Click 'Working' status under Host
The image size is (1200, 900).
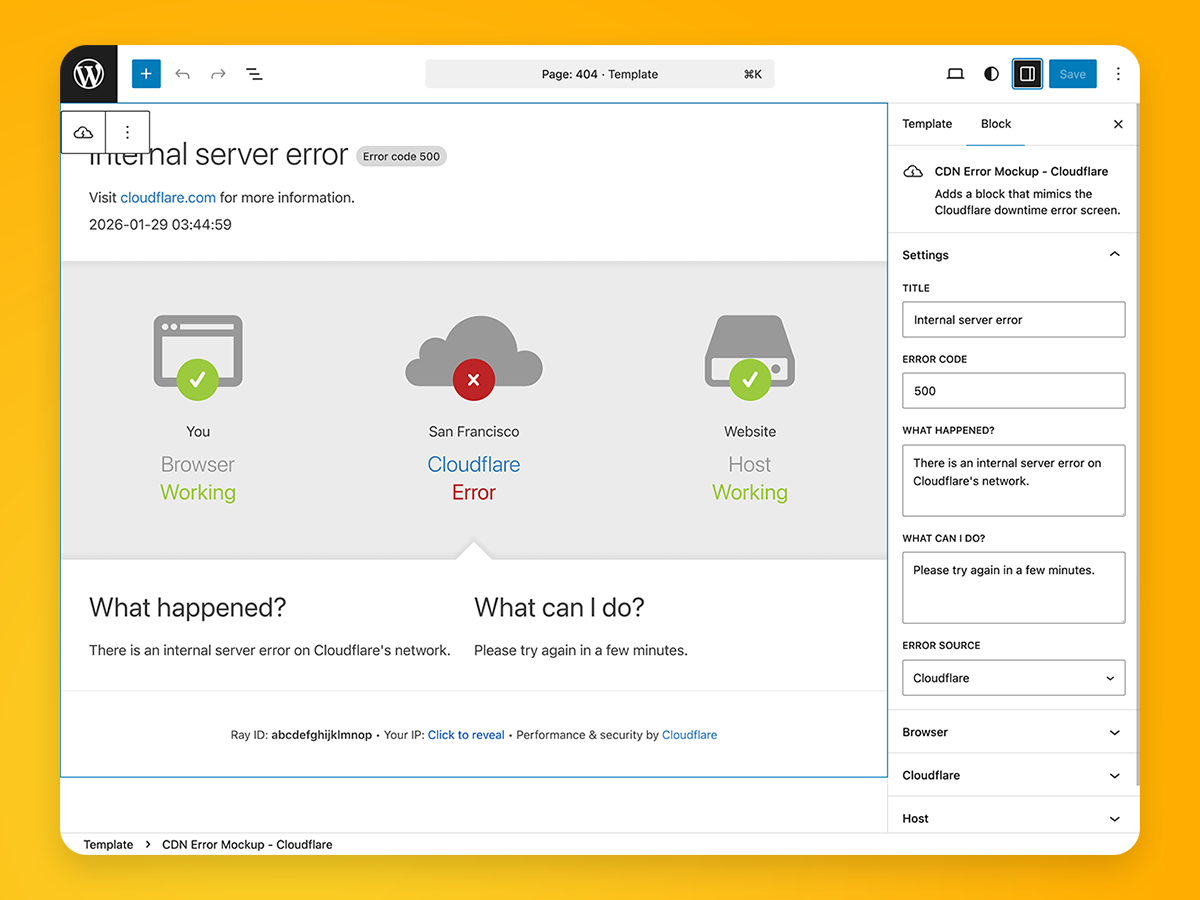pos(750,493)
